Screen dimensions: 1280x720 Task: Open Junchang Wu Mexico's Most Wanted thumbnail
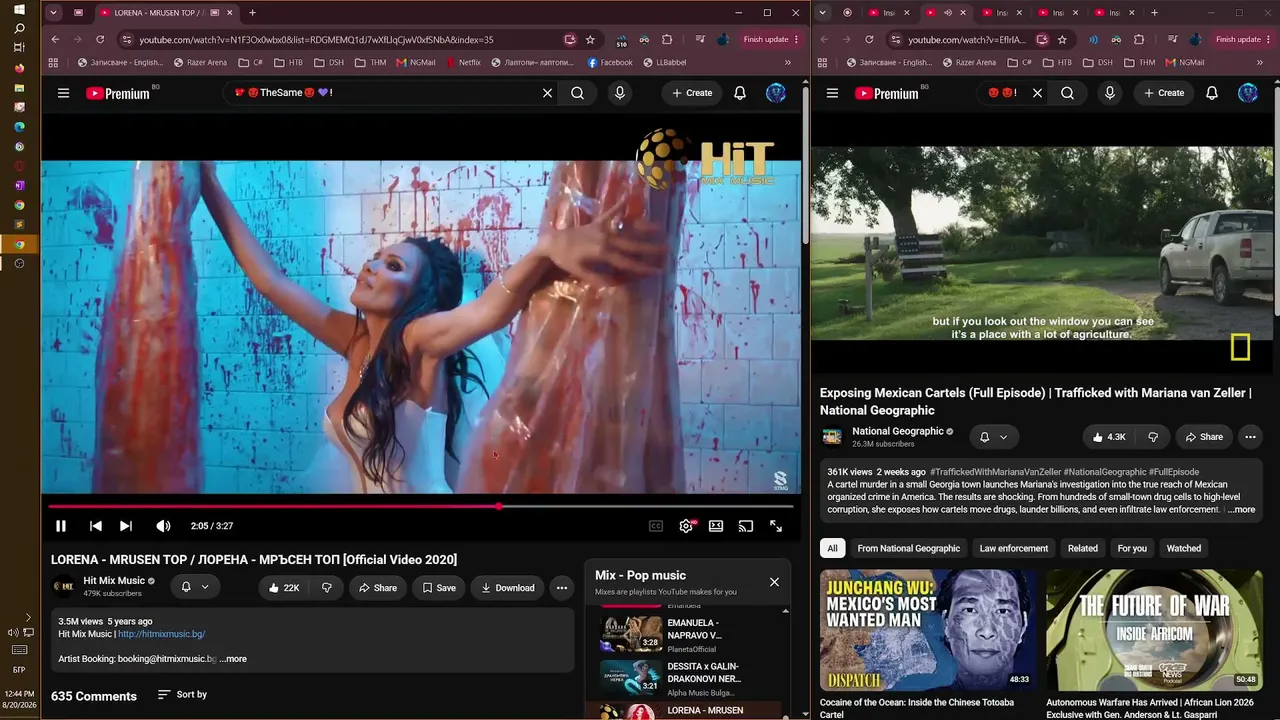pos(929,630)
